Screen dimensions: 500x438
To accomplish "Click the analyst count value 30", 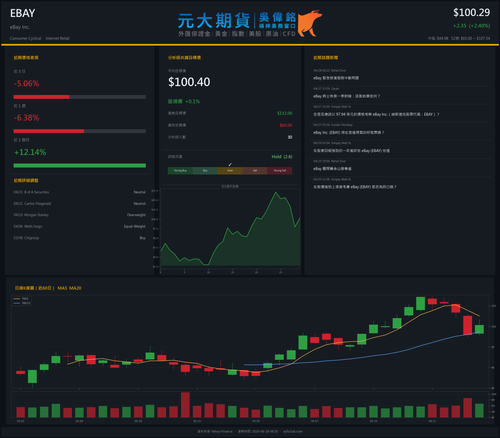I will pyautogui.click(x=290, y=137).
